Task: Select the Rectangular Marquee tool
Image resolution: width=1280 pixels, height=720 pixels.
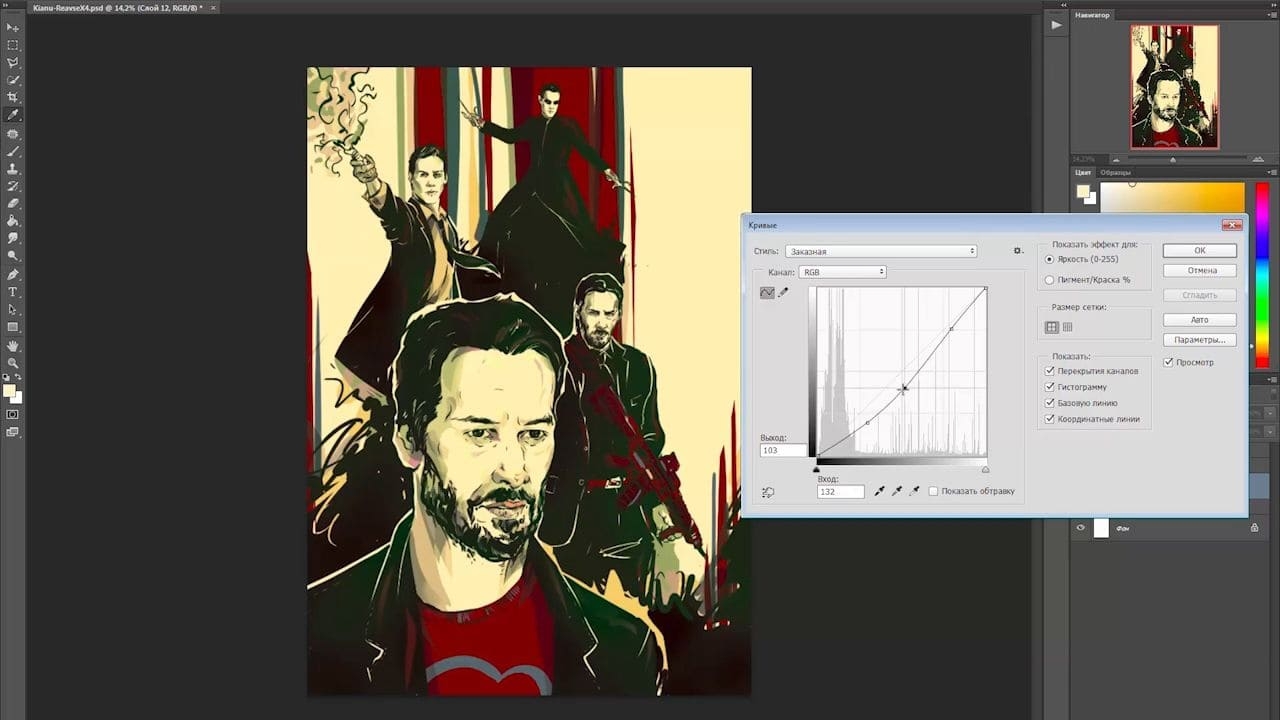Action: pos(13,45)
